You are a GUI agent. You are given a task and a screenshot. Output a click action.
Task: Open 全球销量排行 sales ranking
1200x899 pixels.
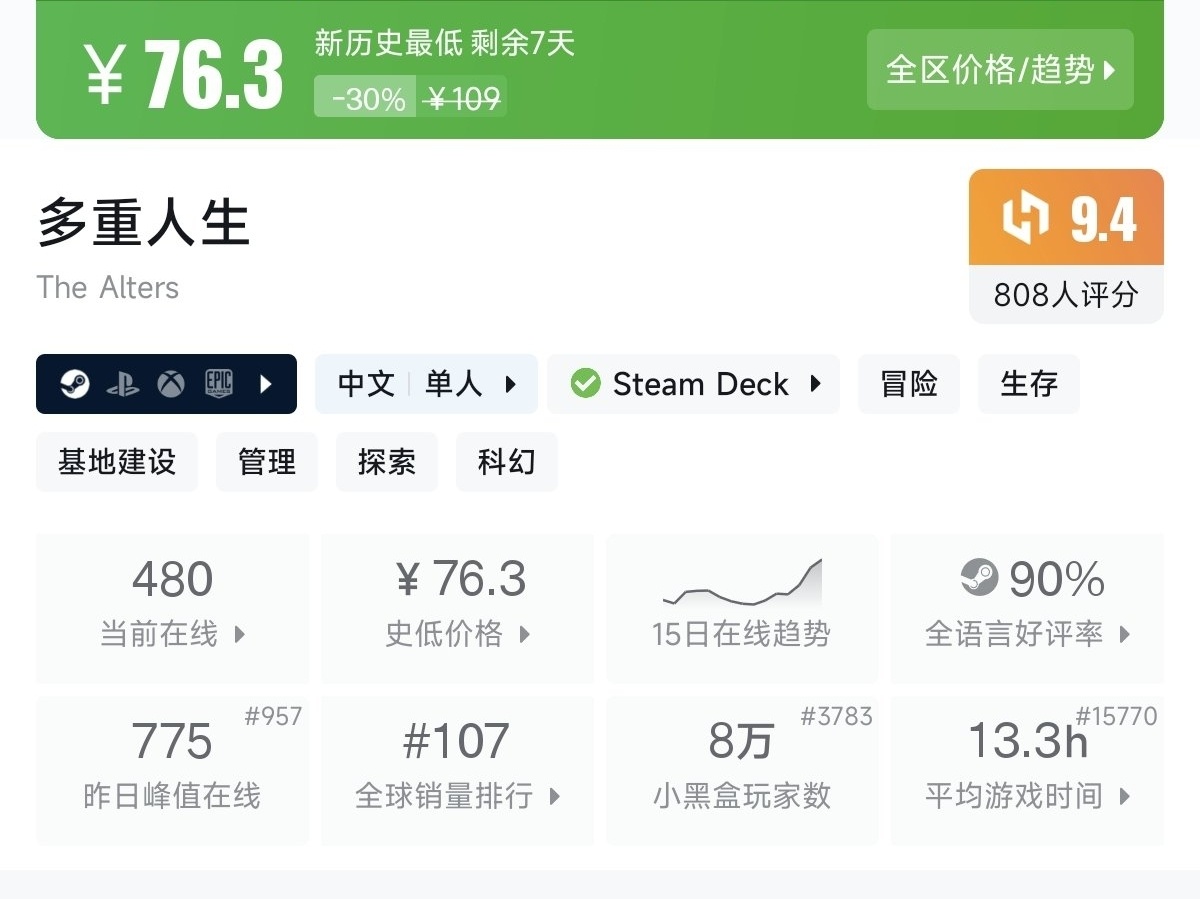458,770
